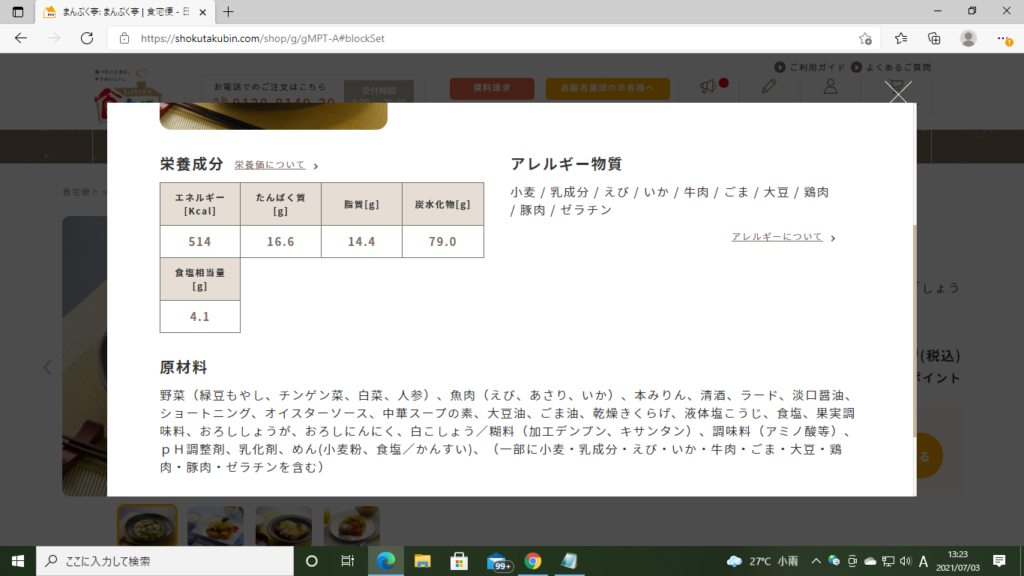
Task: Close the nutrition info modal with X
Action: coord(899,92)
